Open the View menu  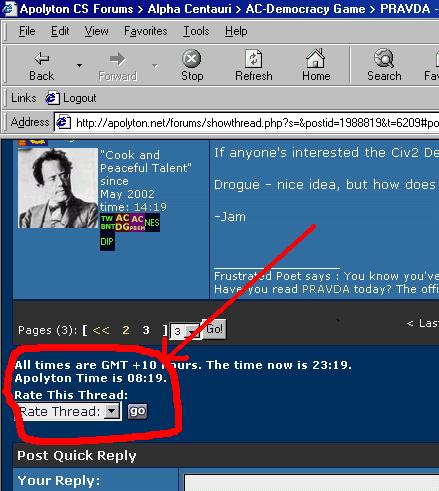(96, 31)
